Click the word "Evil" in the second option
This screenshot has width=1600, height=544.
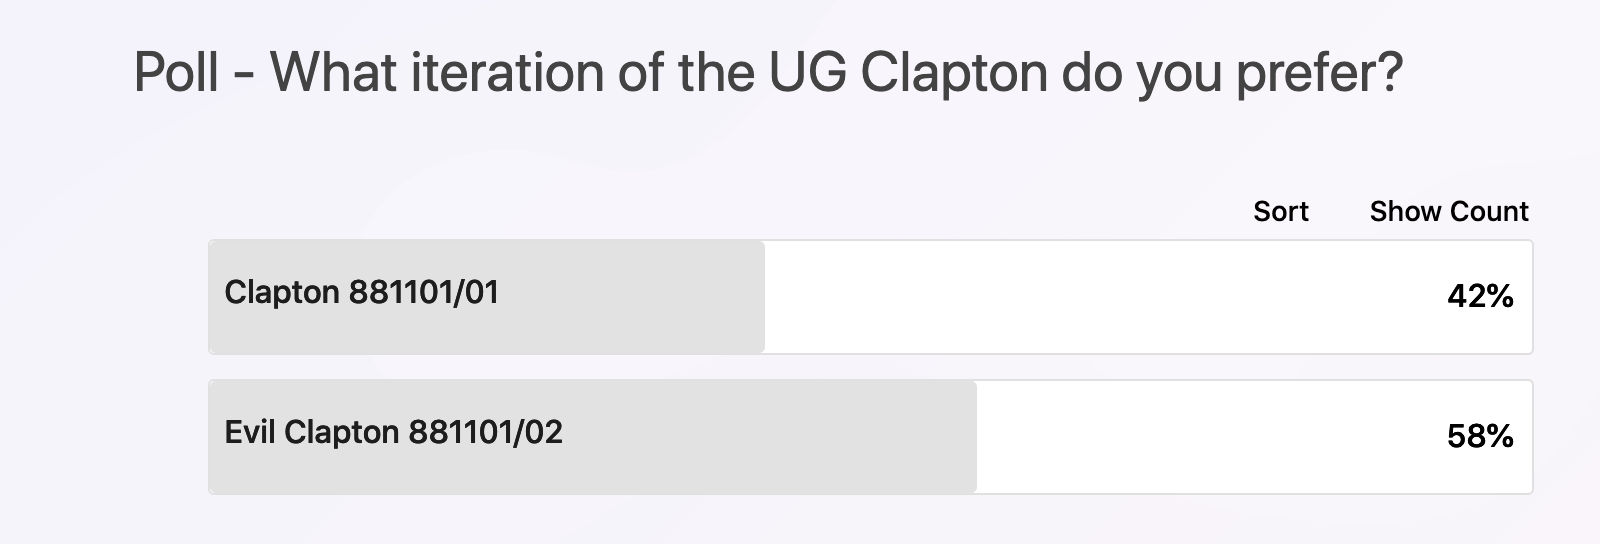[x=249, y=432]
